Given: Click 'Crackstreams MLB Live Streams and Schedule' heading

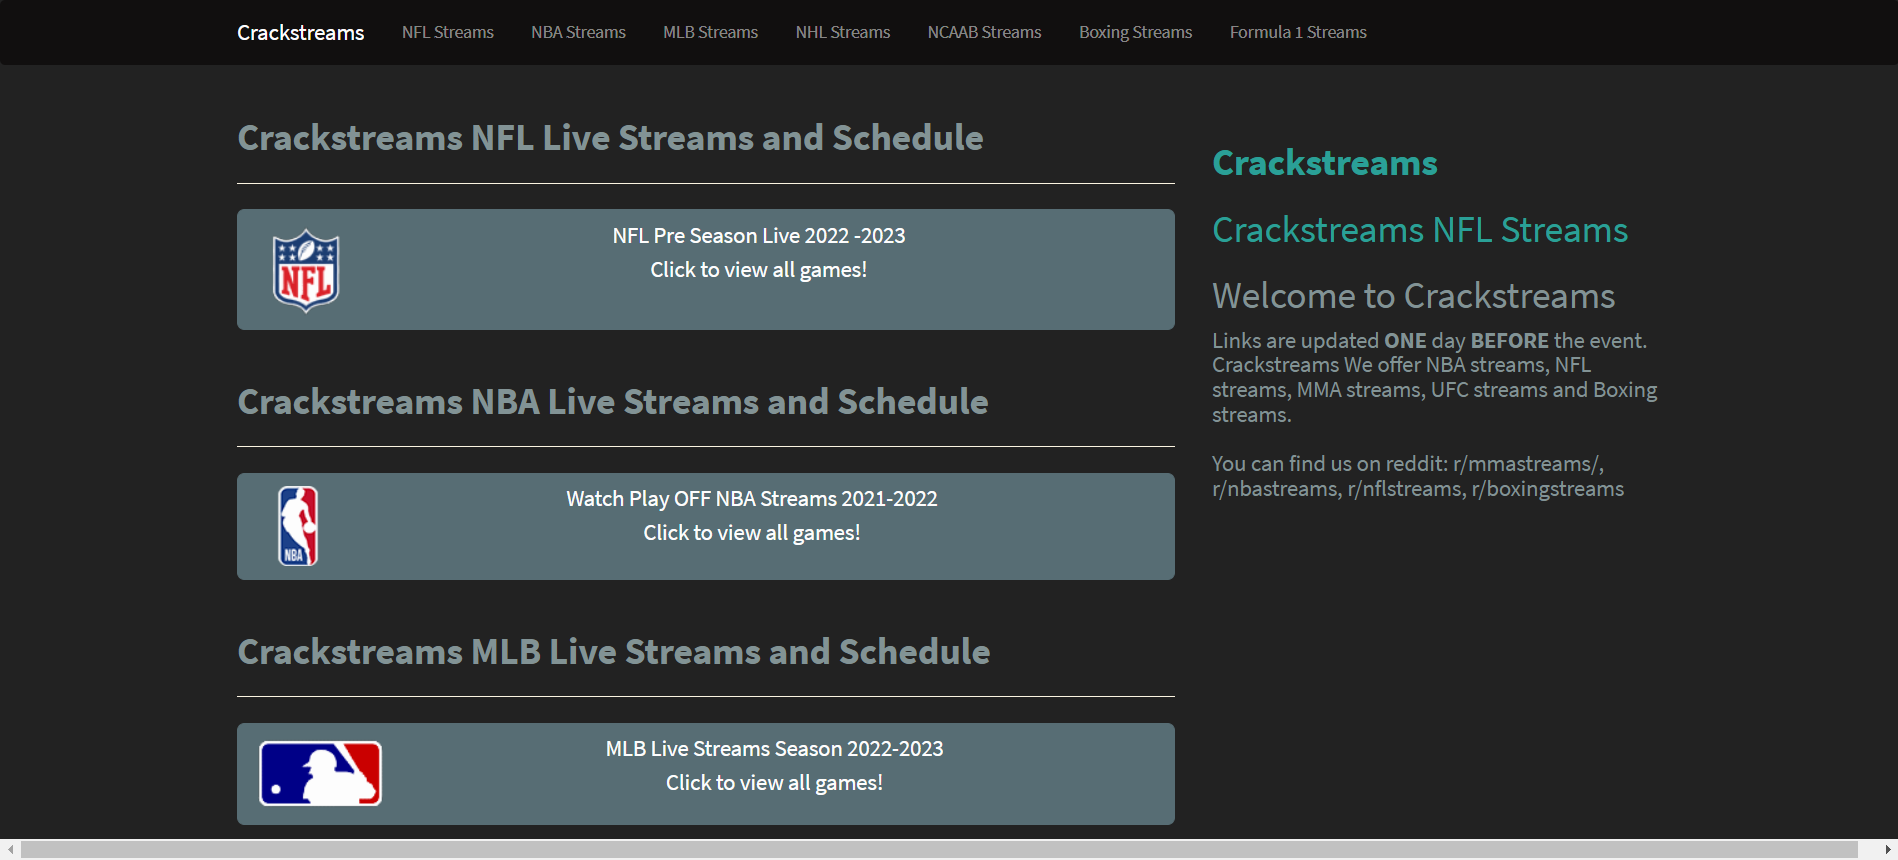Looking at the screenshot, I should point(614,652).
